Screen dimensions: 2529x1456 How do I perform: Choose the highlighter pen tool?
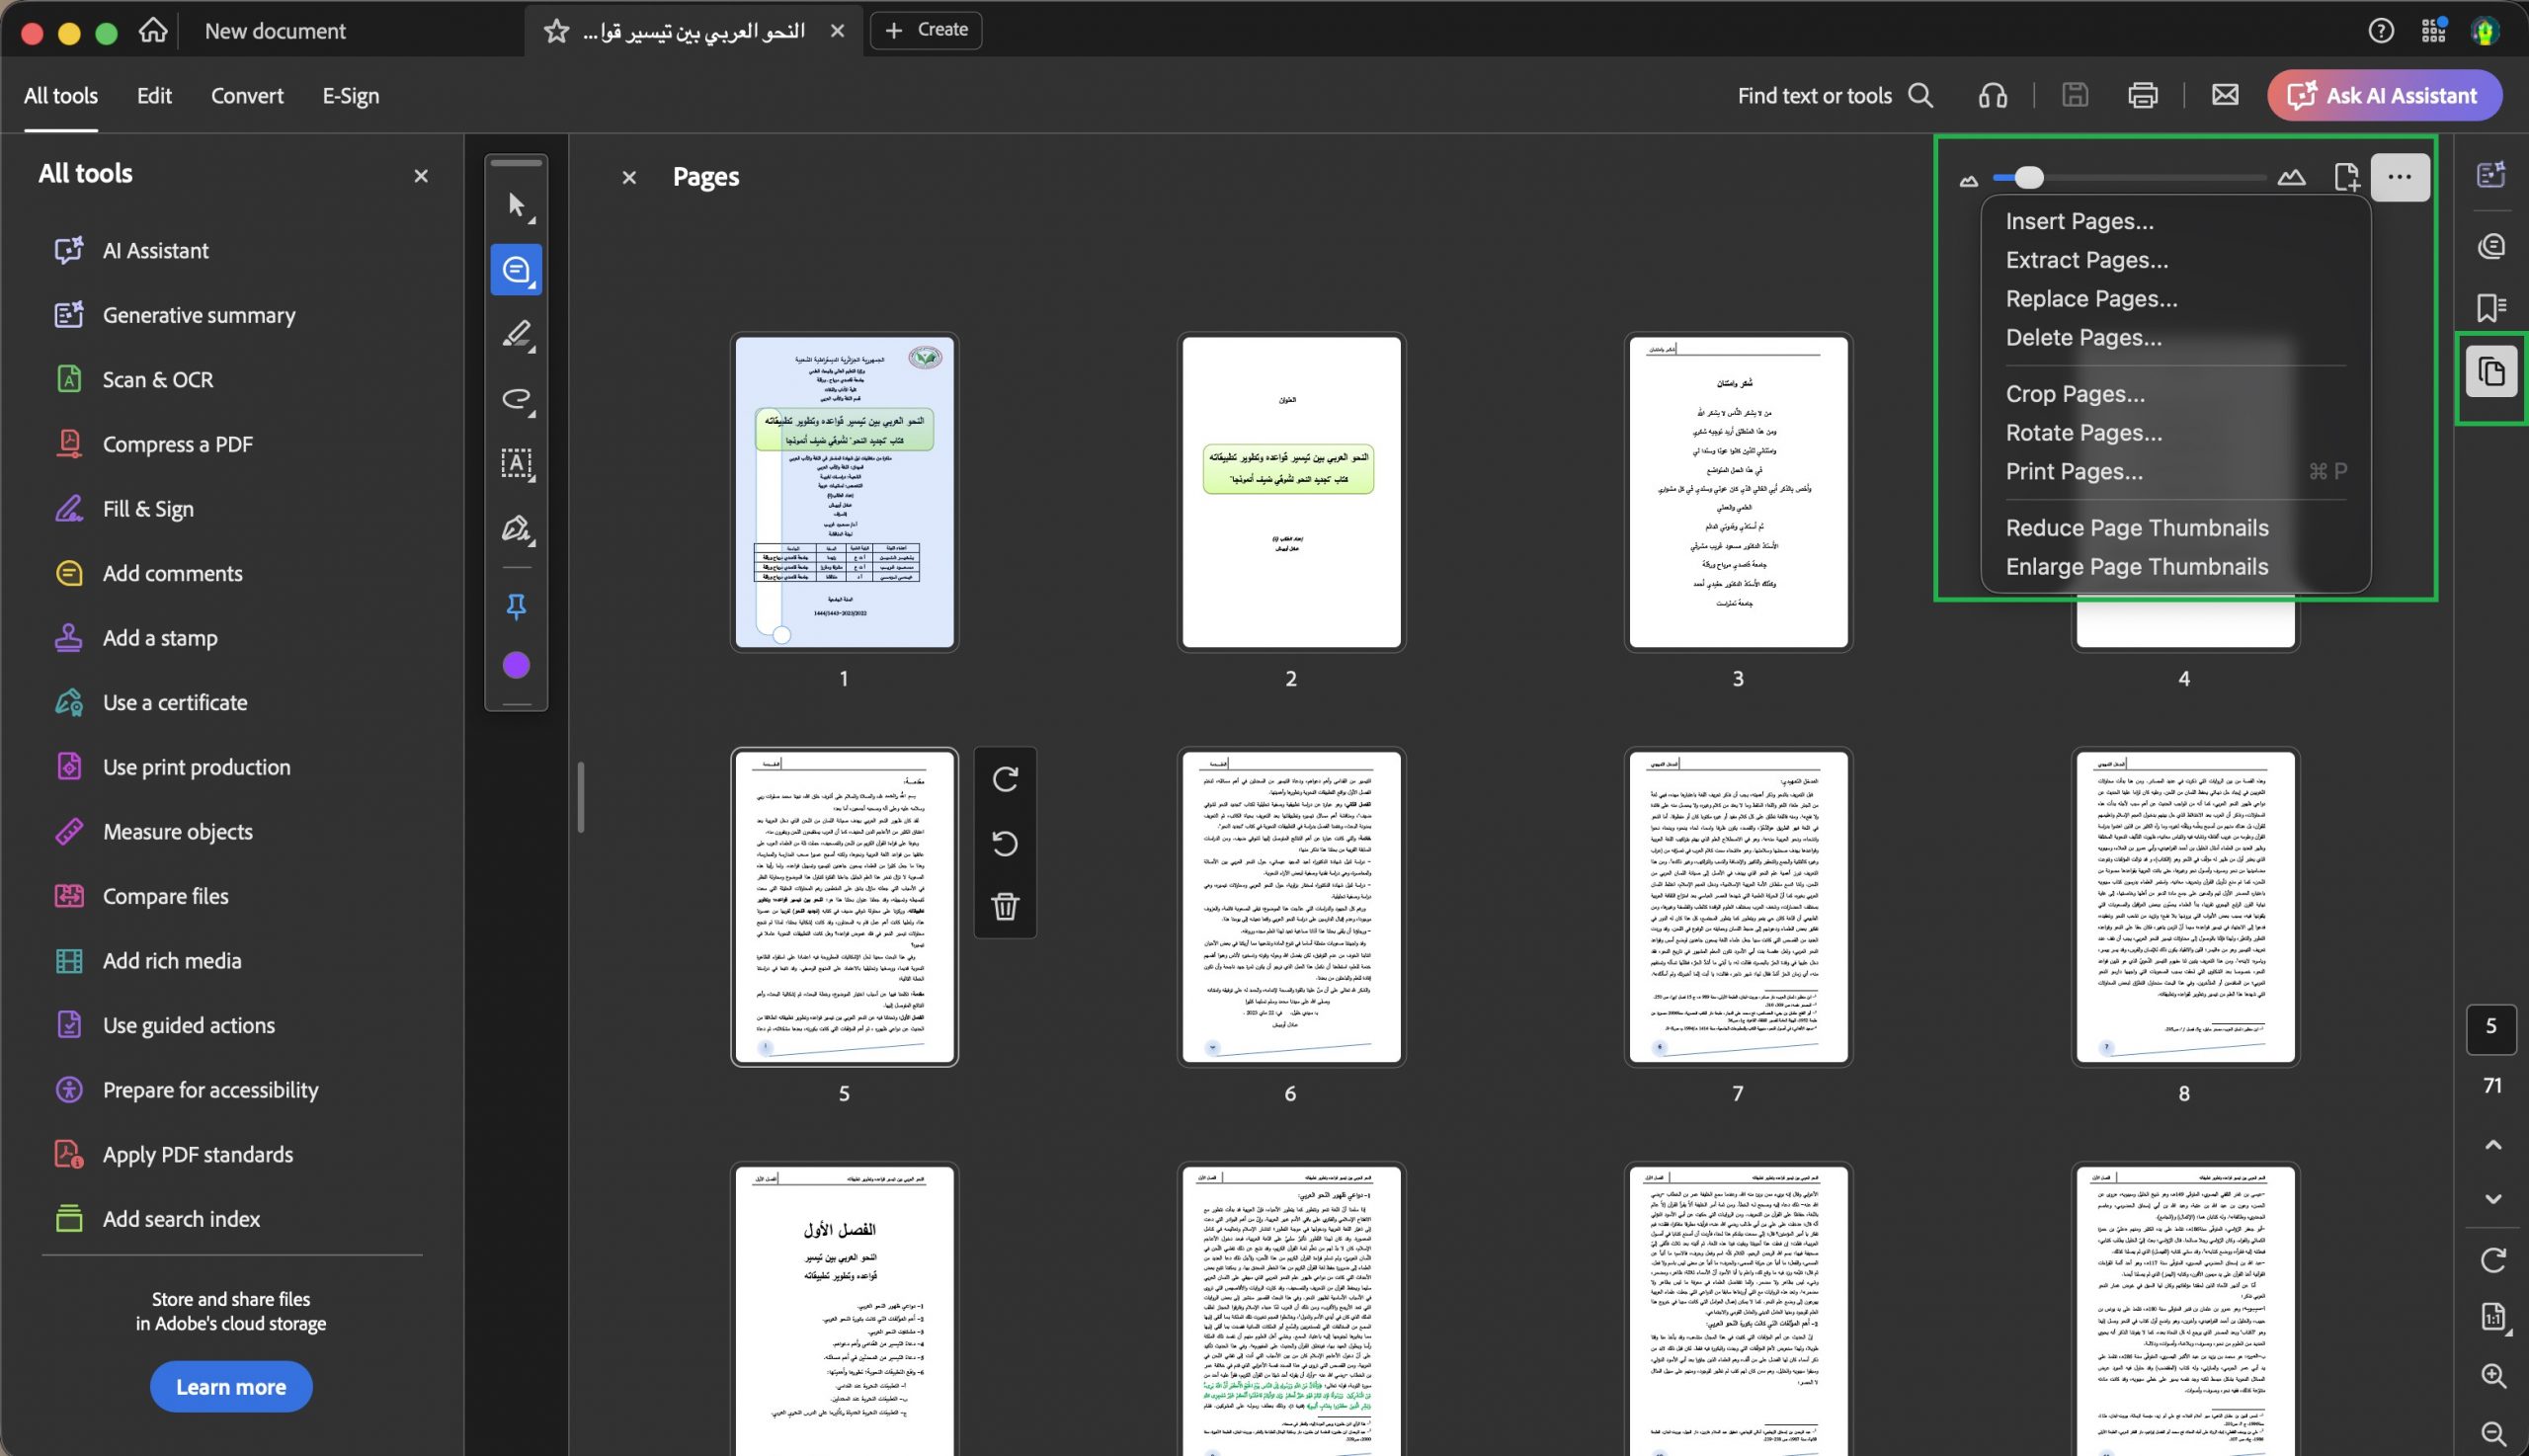click(x=516, y=334)
